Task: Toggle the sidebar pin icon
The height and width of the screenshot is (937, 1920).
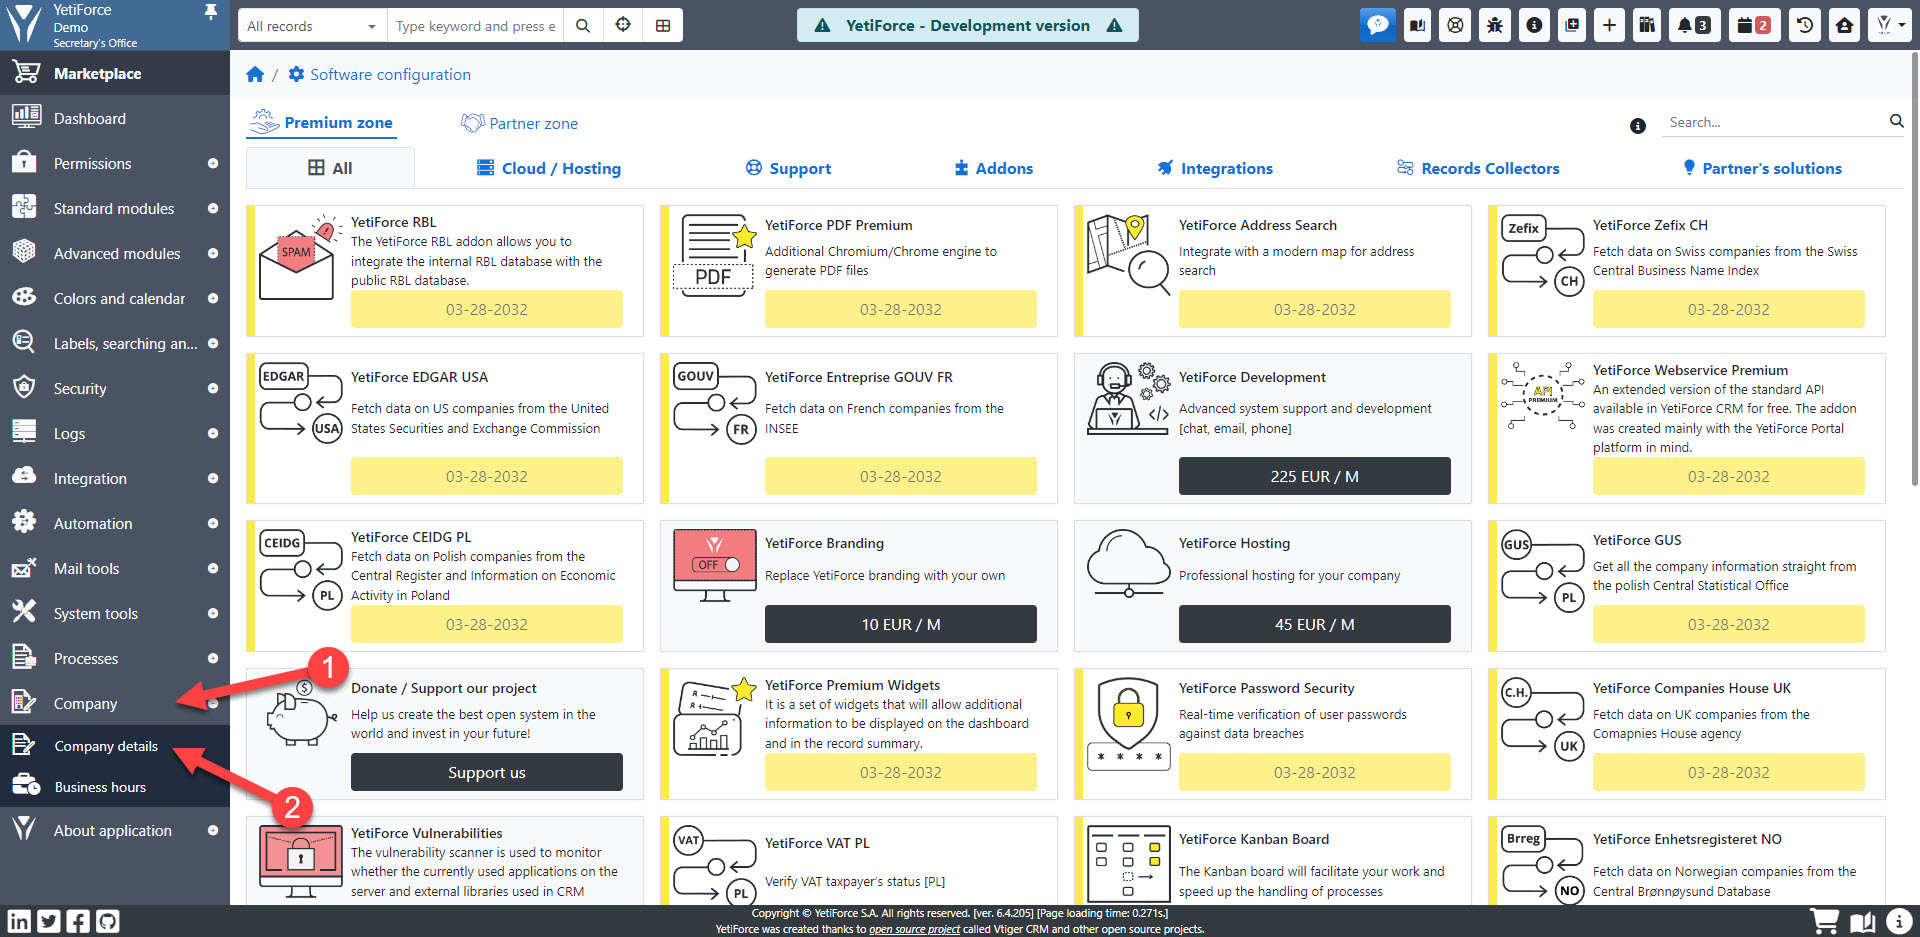Action: point(211,11)
